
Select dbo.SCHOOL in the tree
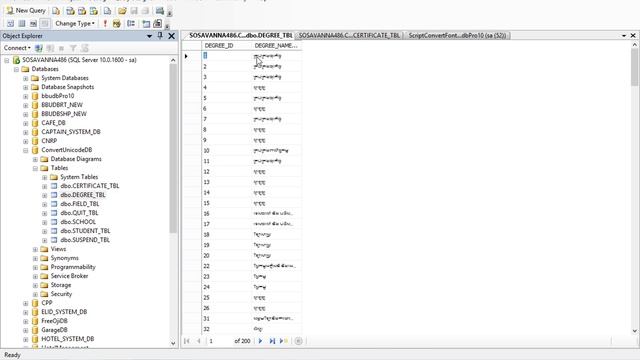[x=78, y=222]
